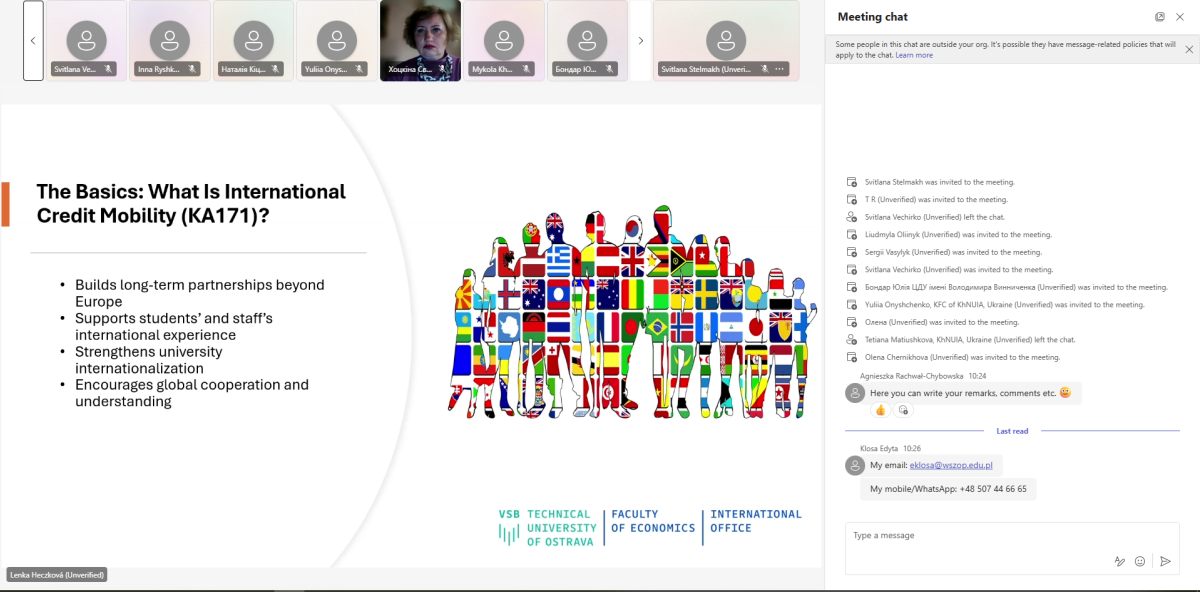Screen dimensions: 1200x592
Task: Open message formatting options icon
Action: click(1120, 562)
